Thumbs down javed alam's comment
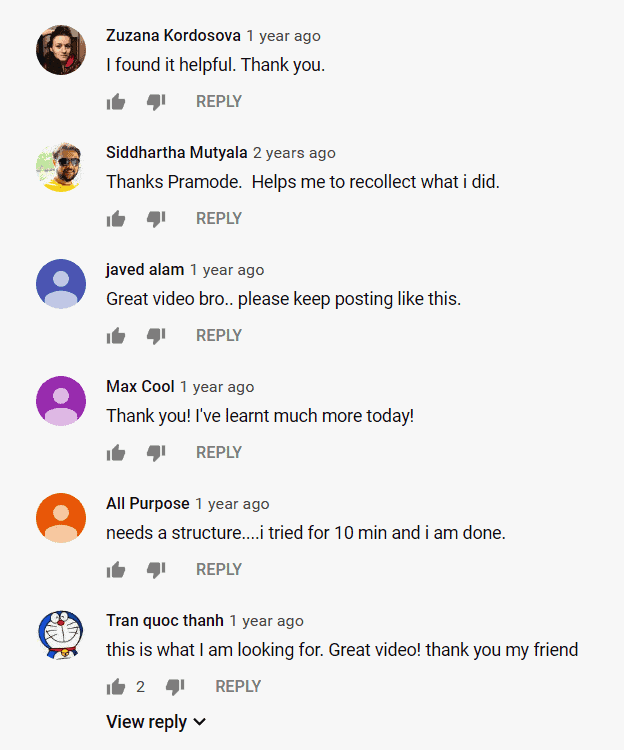The height and width of the screenshot is (750, 624). [x=155, y=336]
